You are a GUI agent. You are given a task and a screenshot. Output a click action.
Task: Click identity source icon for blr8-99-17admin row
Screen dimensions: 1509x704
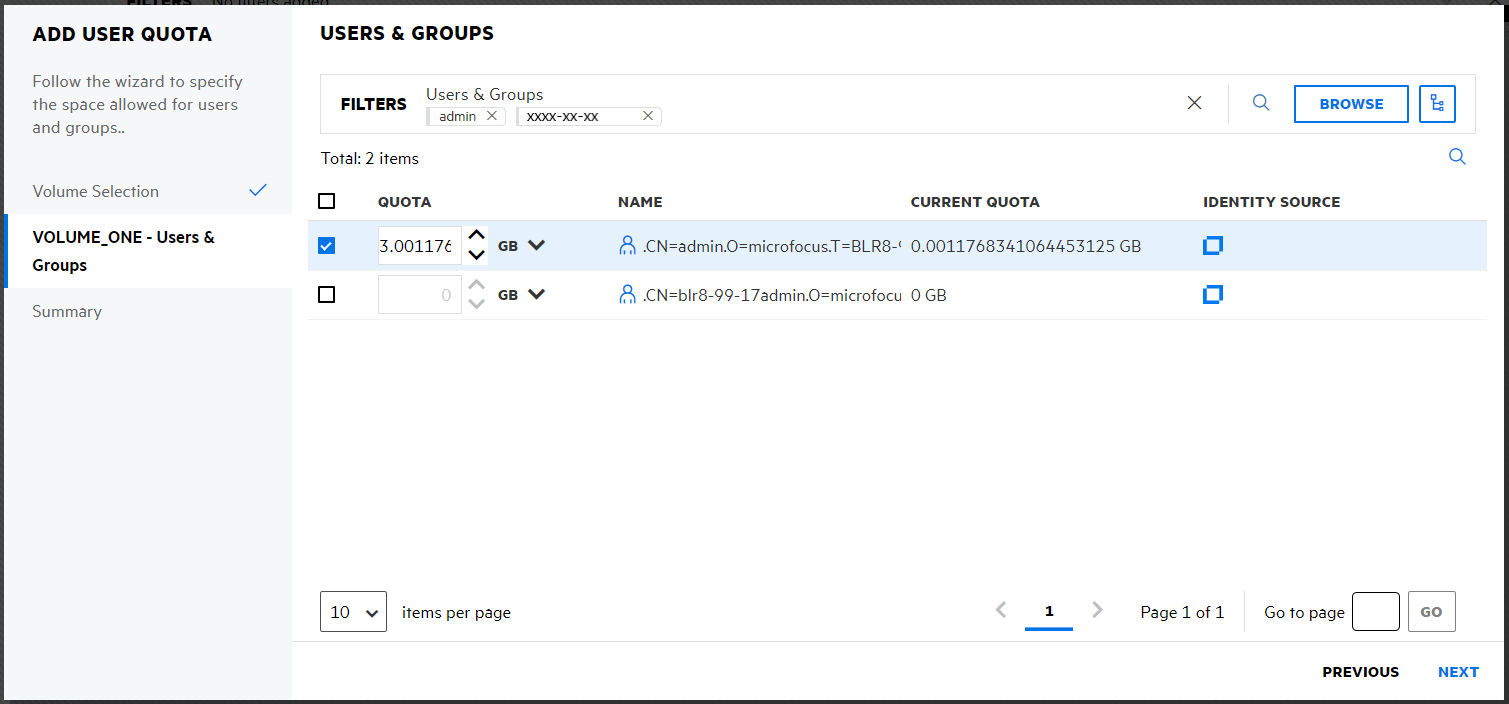(x=1212, y=294)
